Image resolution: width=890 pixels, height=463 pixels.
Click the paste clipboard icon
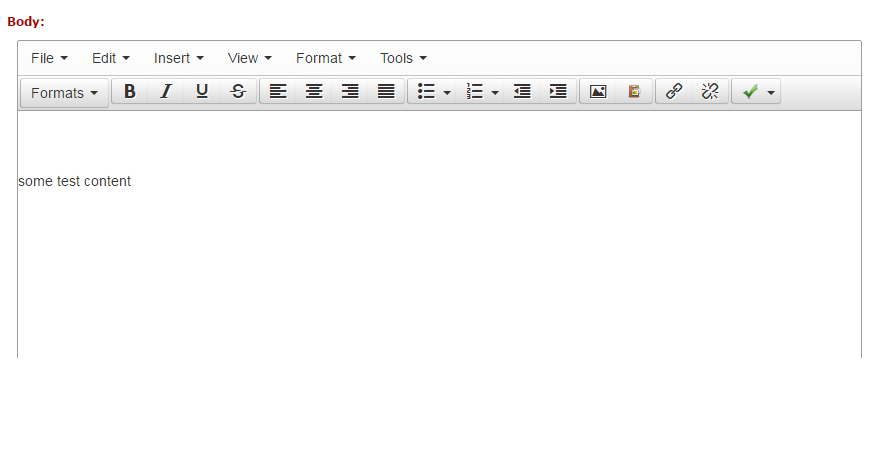[634, 91]
